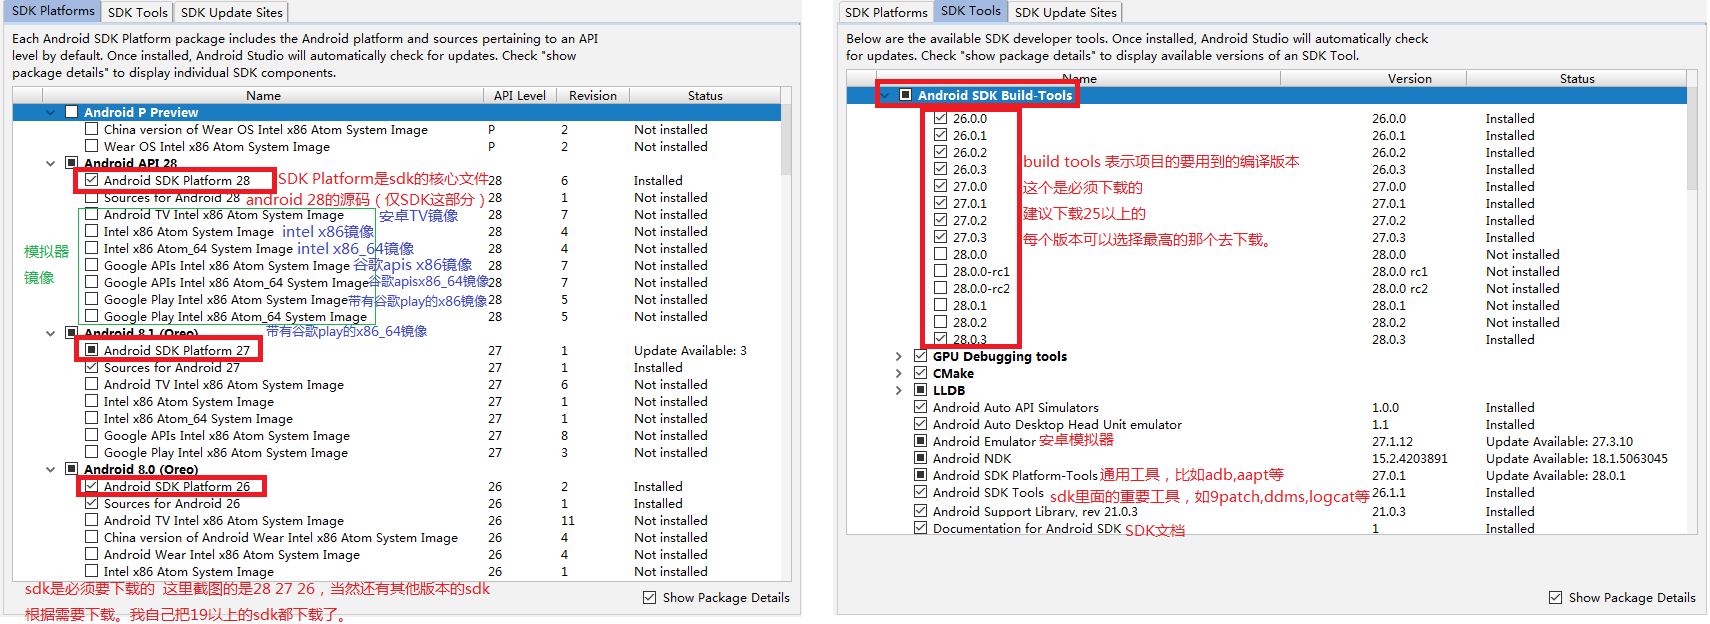The height and width of the screenshot is (624, 1710).
Task: Expand the LLDB entry
Action: [x=898, y=390]
